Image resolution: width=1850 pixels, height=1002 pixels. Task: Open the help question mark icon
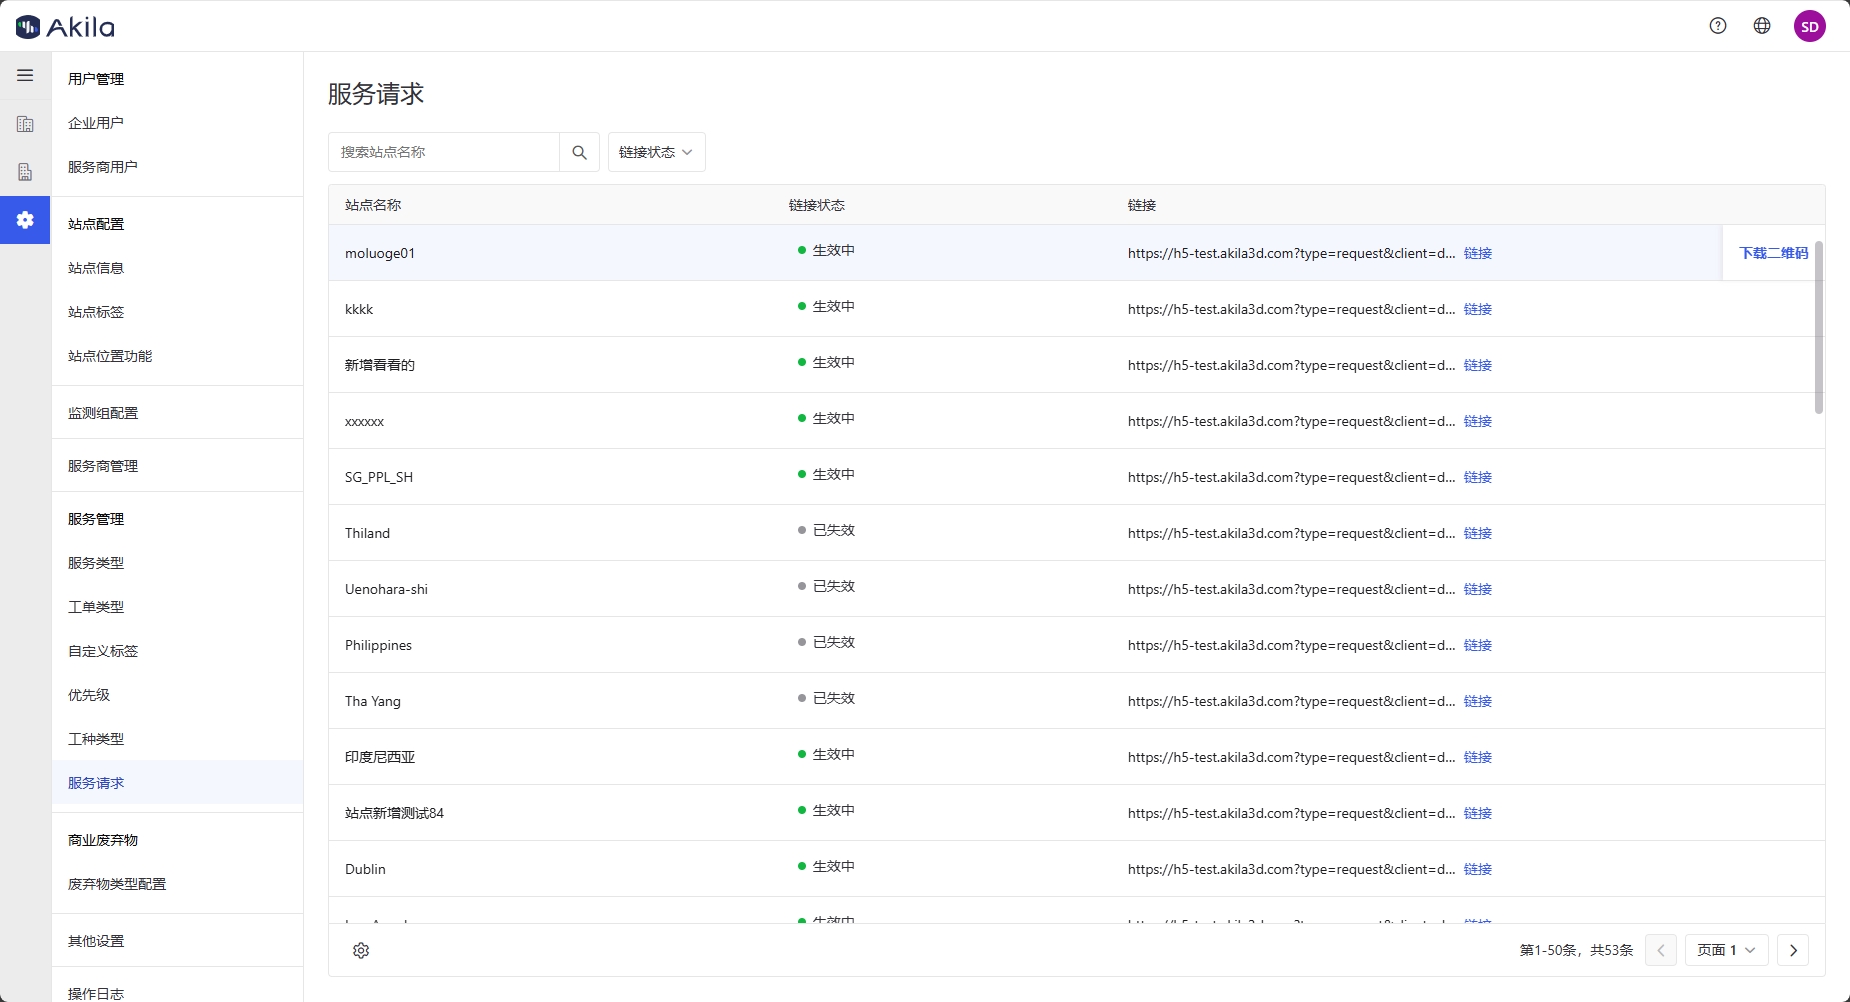(1718, 26)
